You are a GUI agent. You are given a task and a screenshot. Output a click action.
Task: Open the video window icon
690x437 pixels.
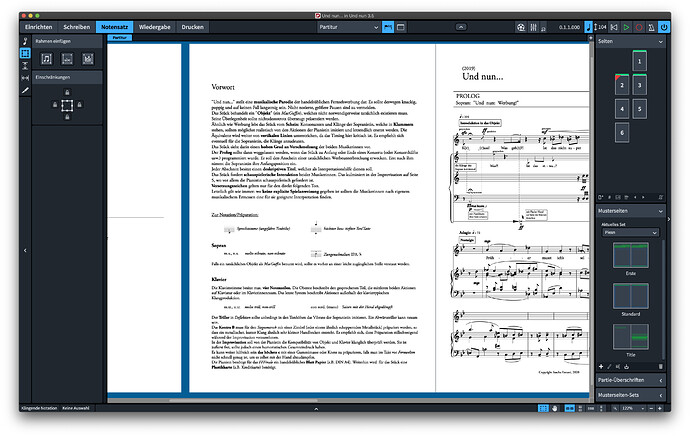[521, 27]
